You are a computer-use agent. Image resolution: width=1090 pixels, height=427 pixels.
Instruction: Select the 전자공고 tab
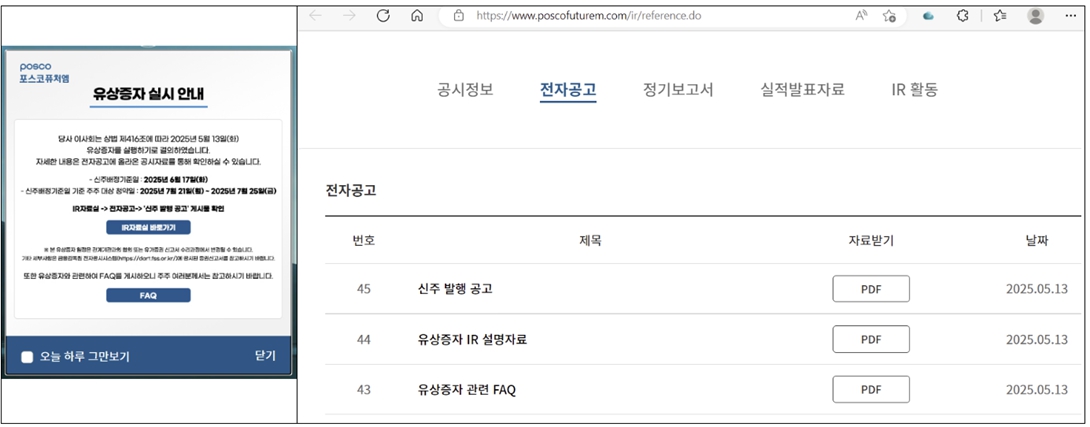click(x=568, y=90)
